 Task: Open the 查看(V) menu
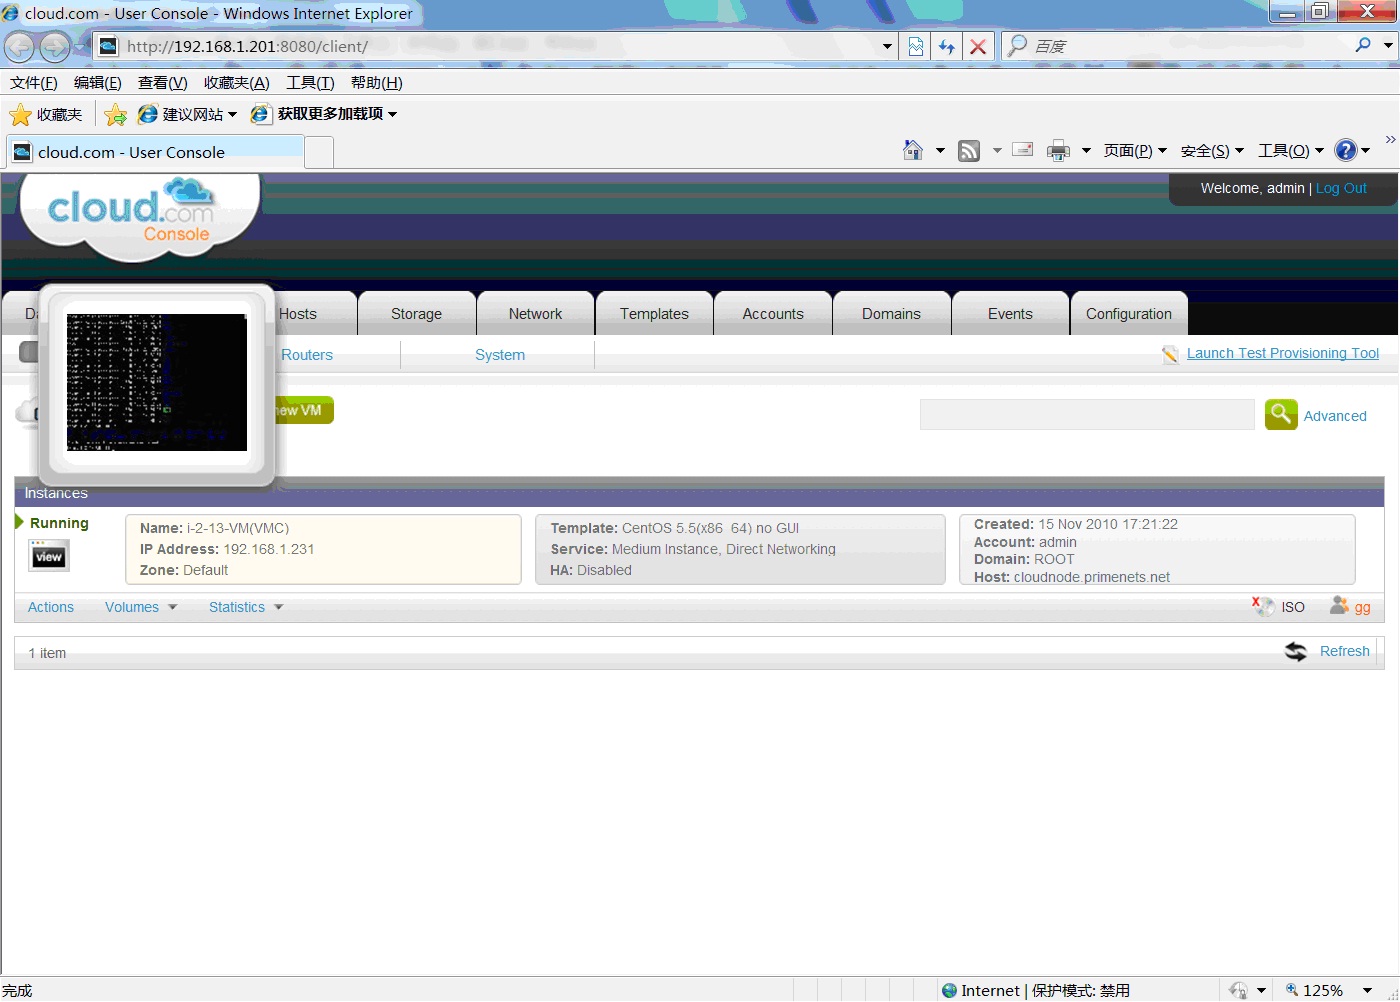(x=163, y=83)
